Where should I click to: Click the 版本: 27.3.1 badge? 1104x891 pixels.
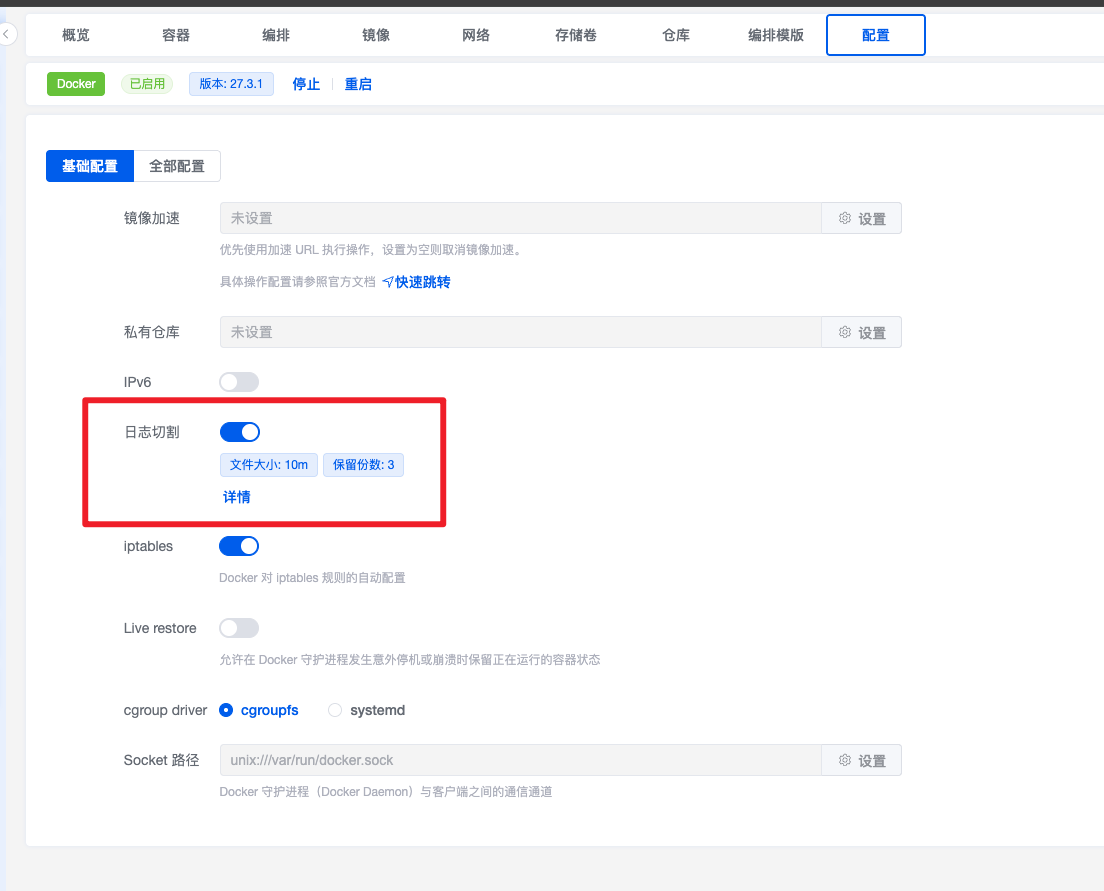[x=231, y=84]
